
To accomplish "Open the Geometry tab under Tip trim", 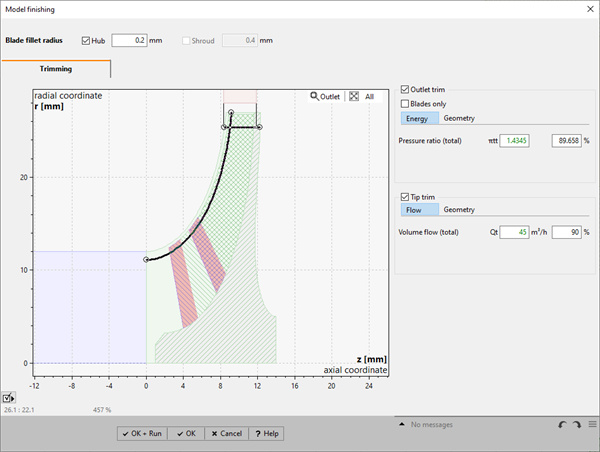I will point(459,210).
